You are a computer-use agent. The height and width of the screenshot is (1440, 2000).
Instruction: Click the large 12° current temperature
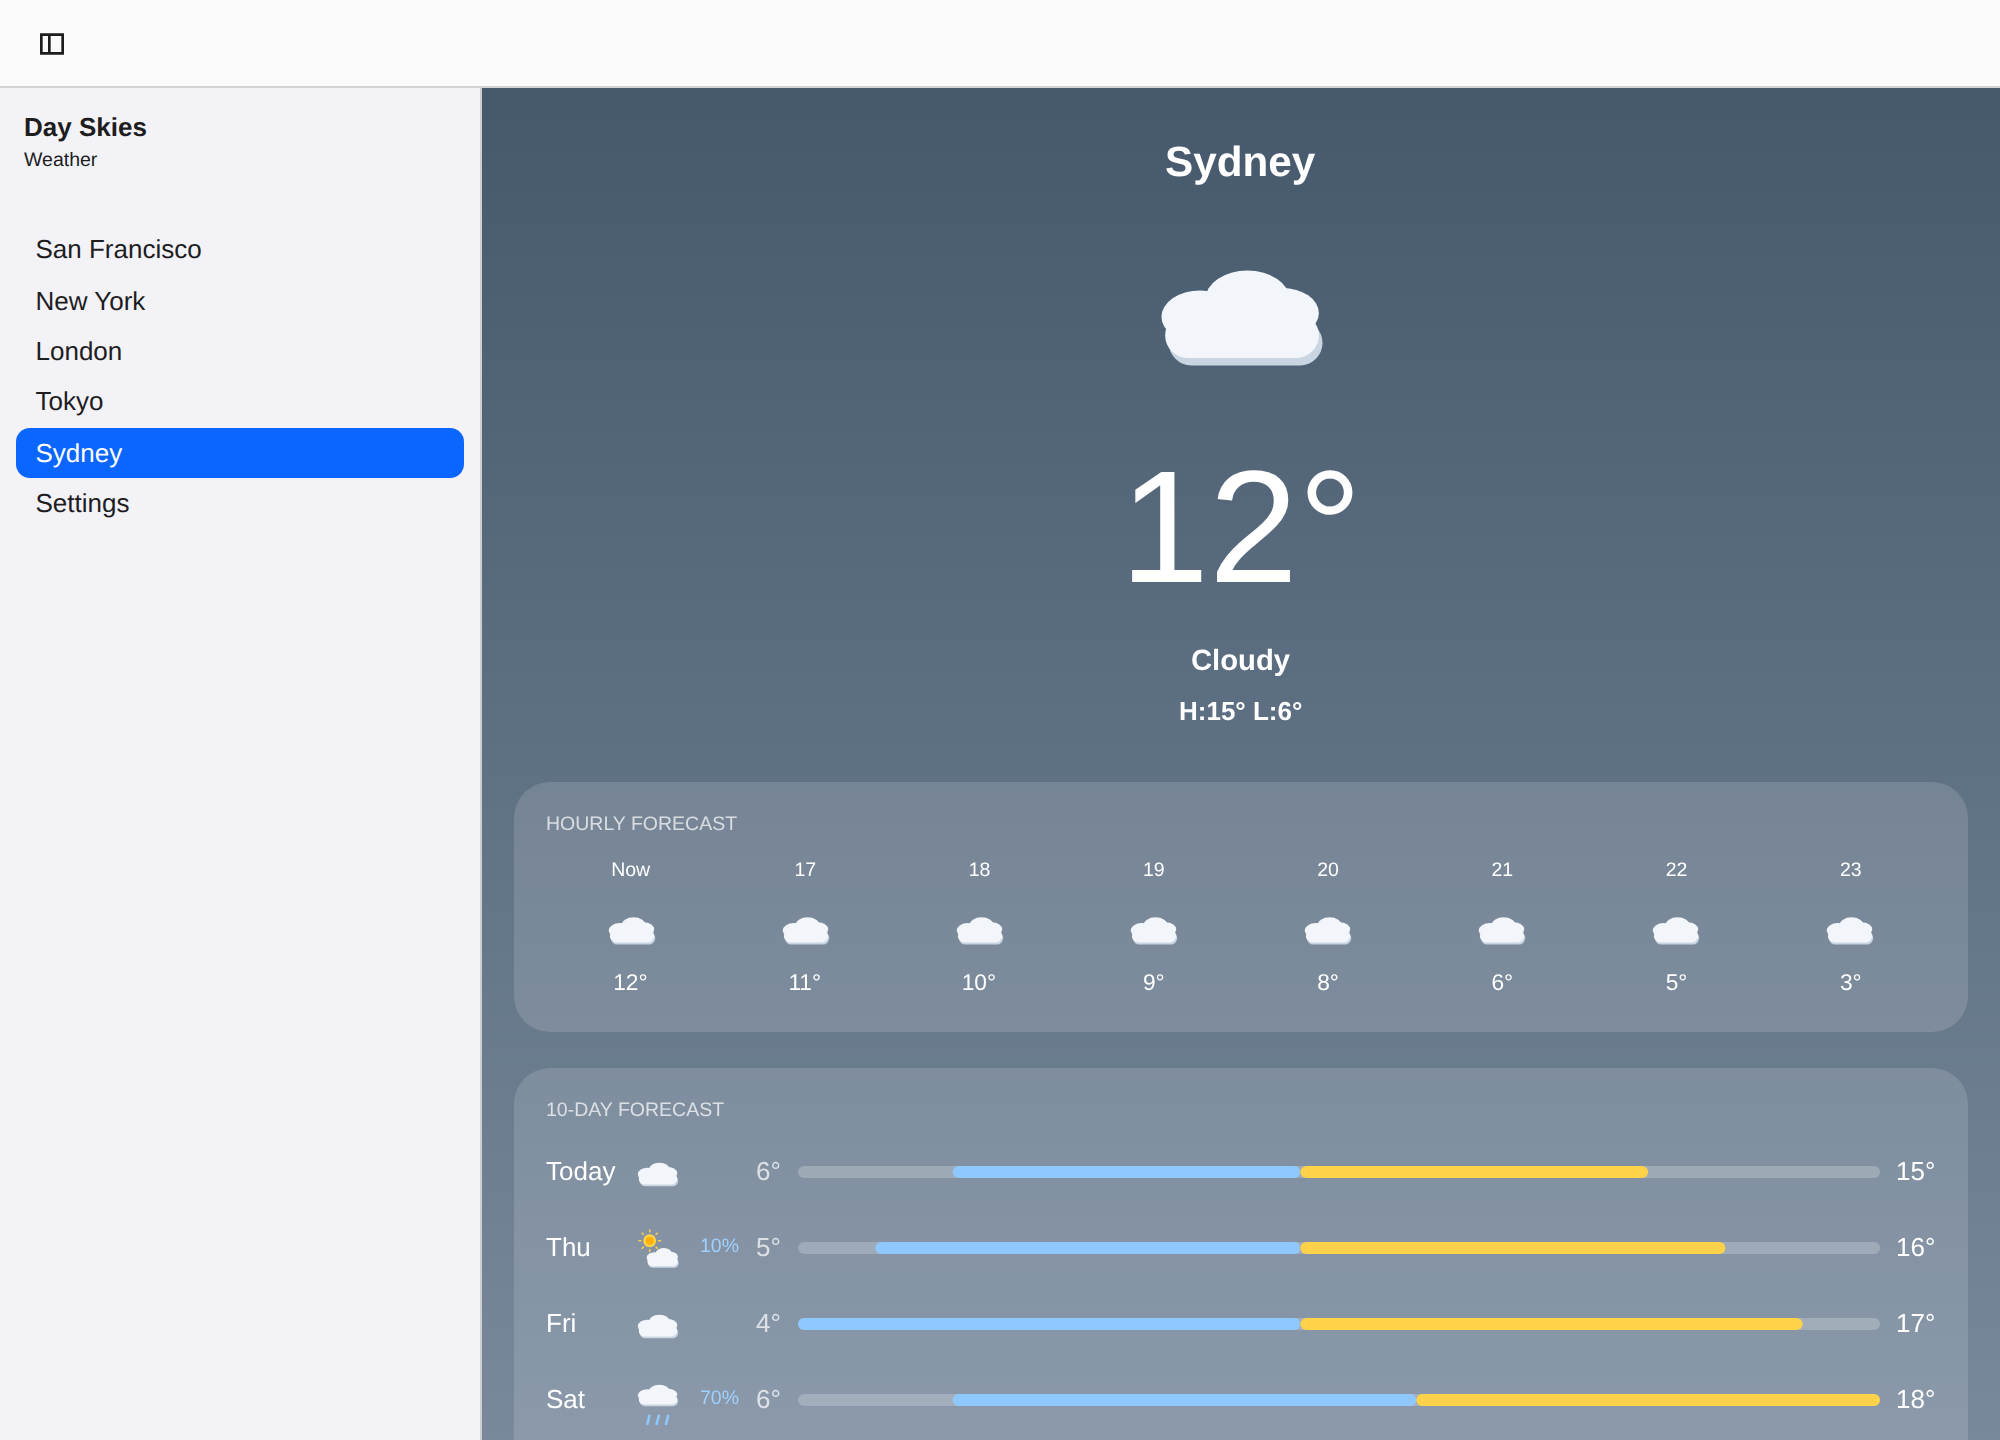click(x=1240, y=527)
